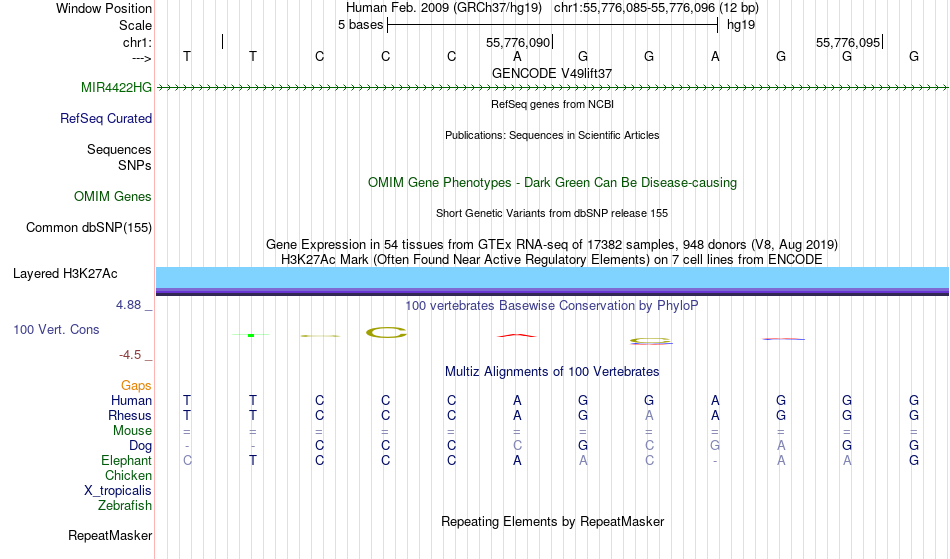Screen dimensions: 950x559
Task: Click the Chicken alignment row label
Action: [128, 475]
